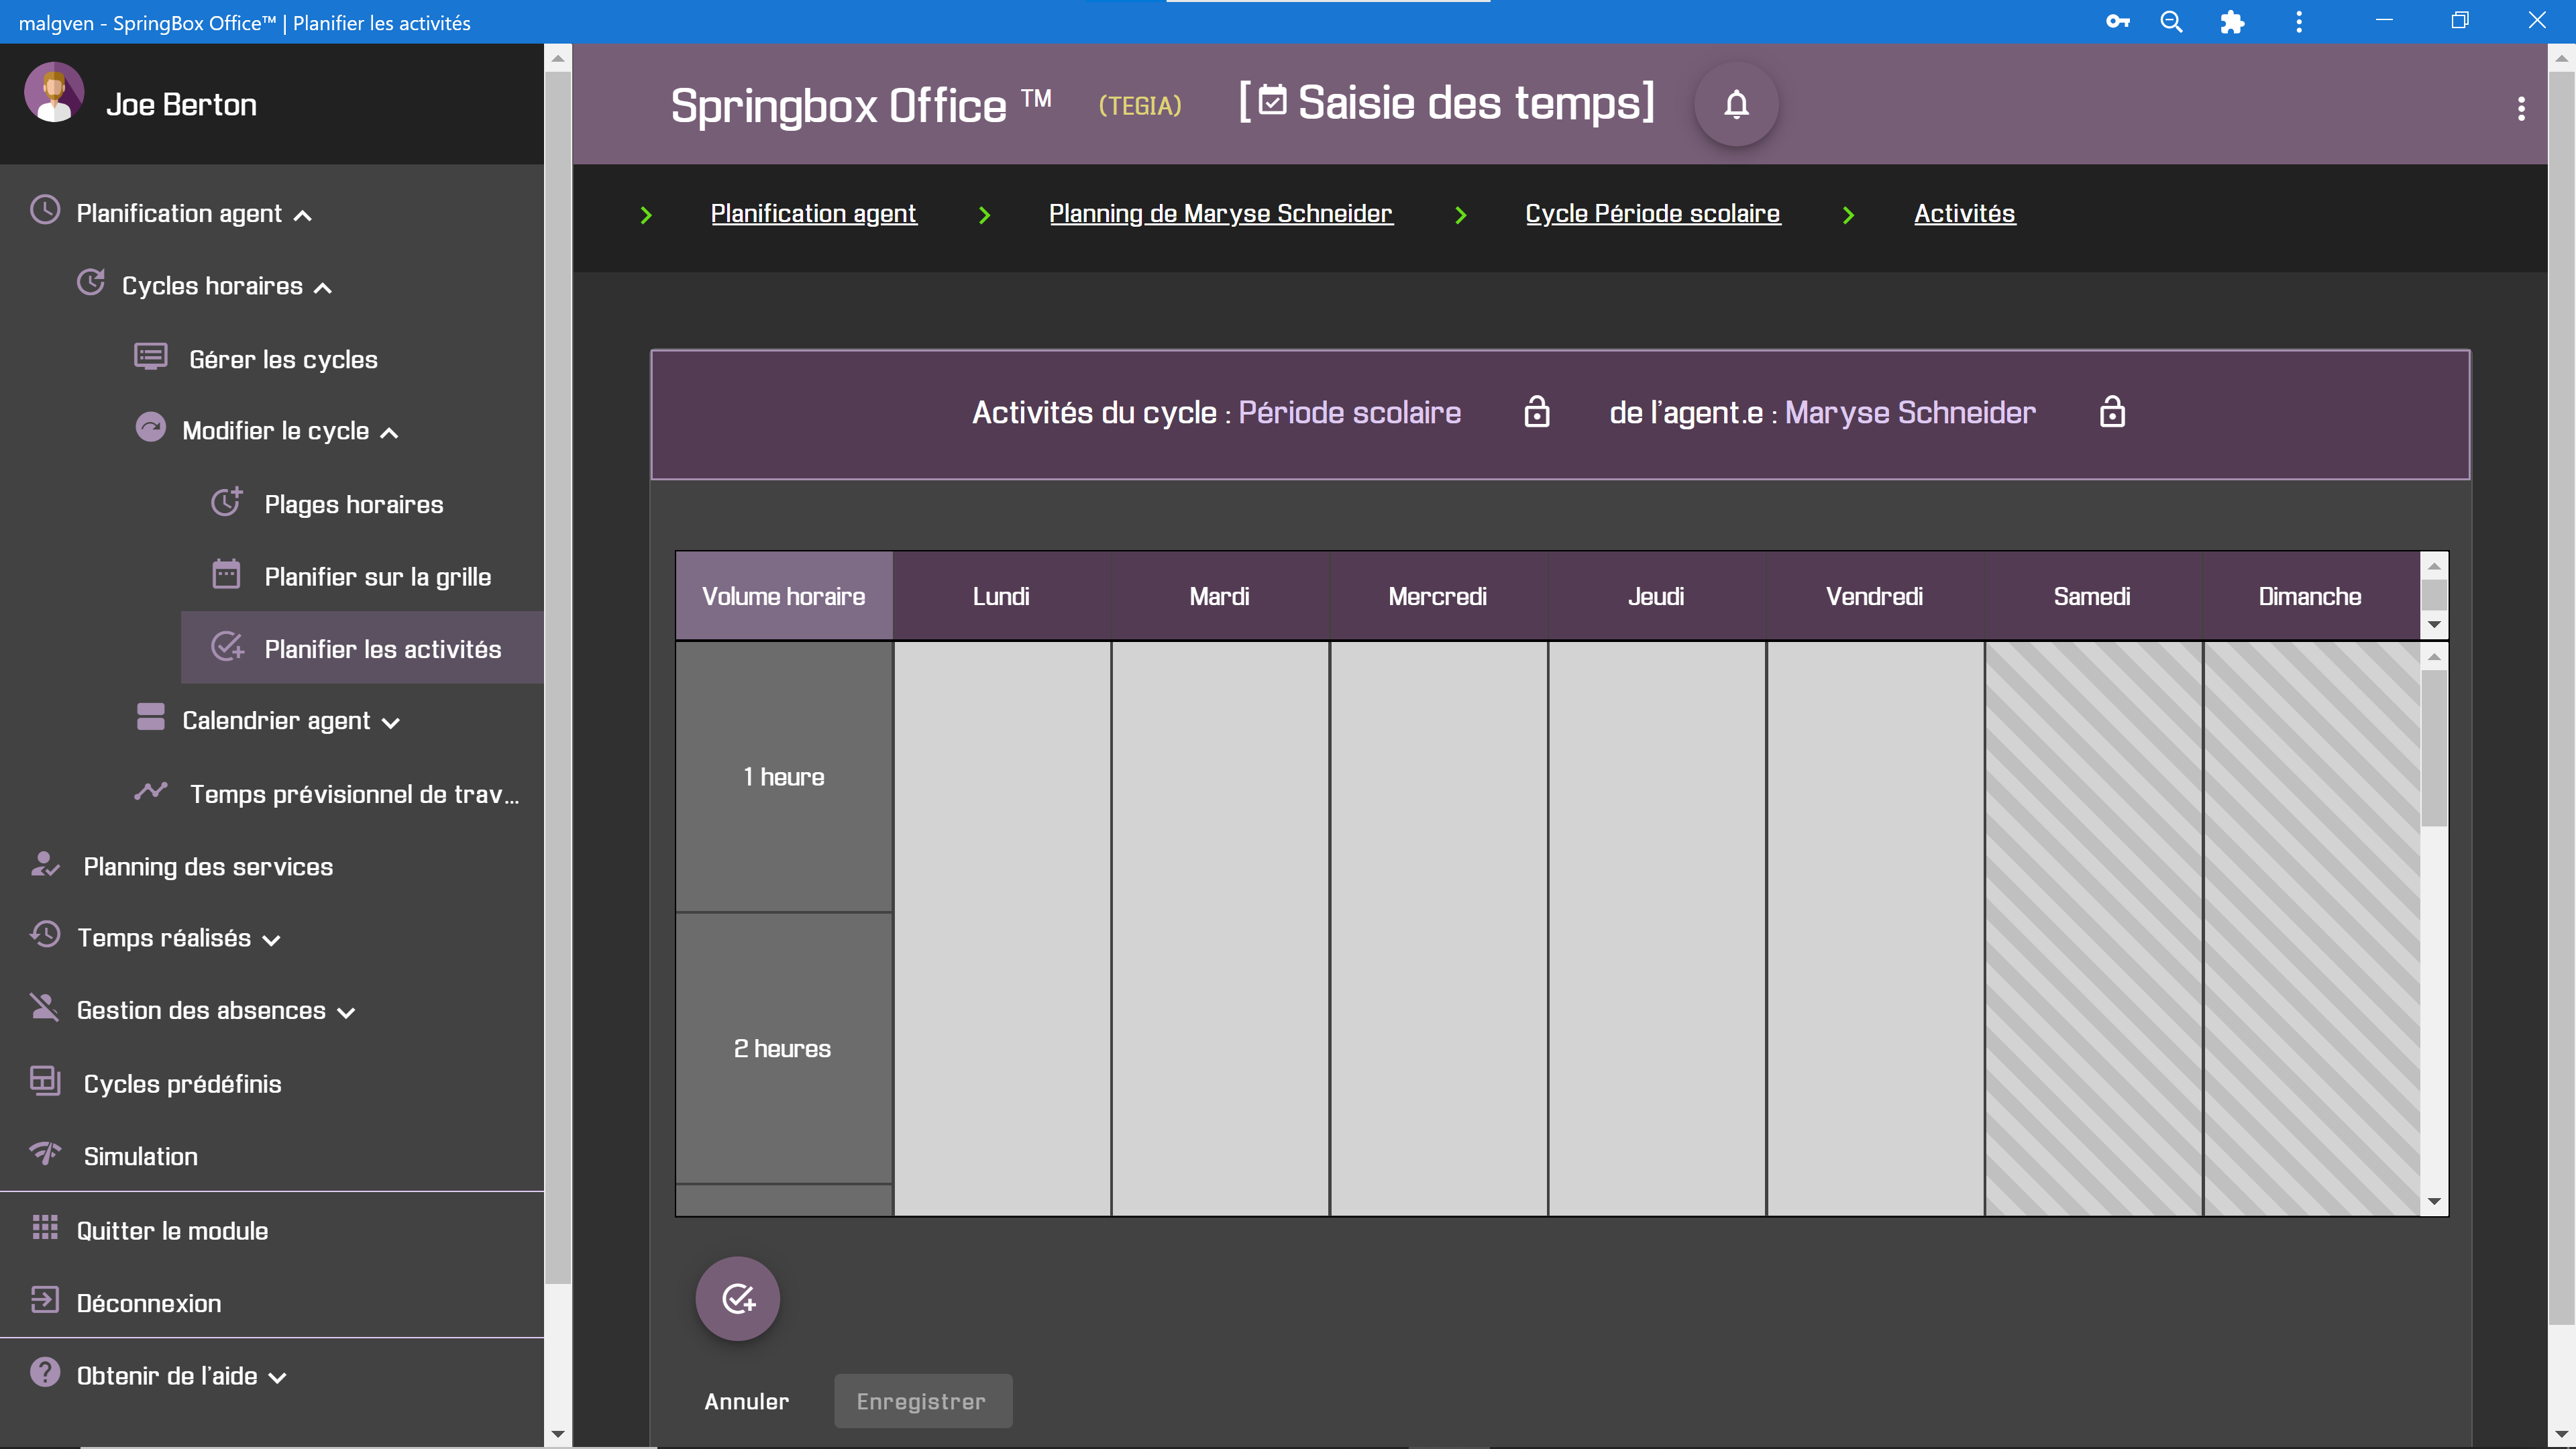
Task: Expand the Temps réalisés section
Action: pyautogui.click(x=271, y=940)
